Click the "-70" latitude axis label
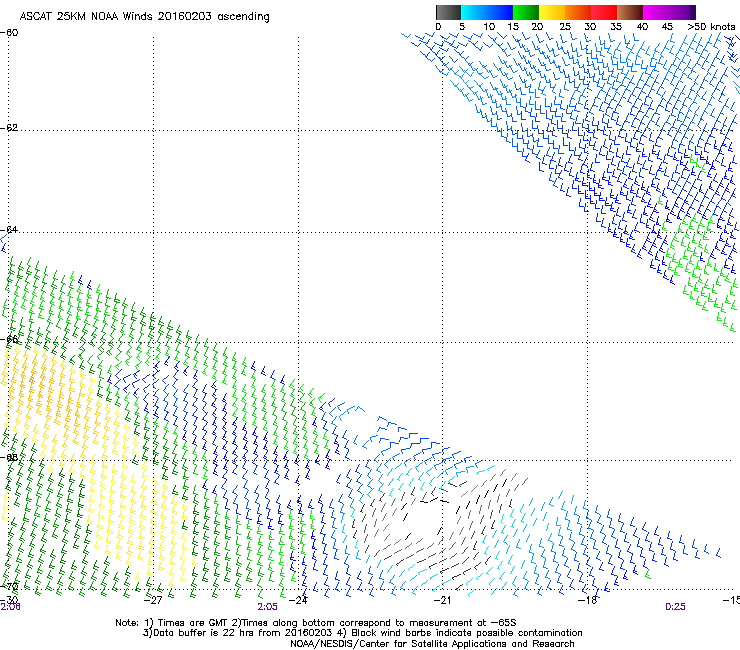 pyautogui.click(x=9, y=587)
